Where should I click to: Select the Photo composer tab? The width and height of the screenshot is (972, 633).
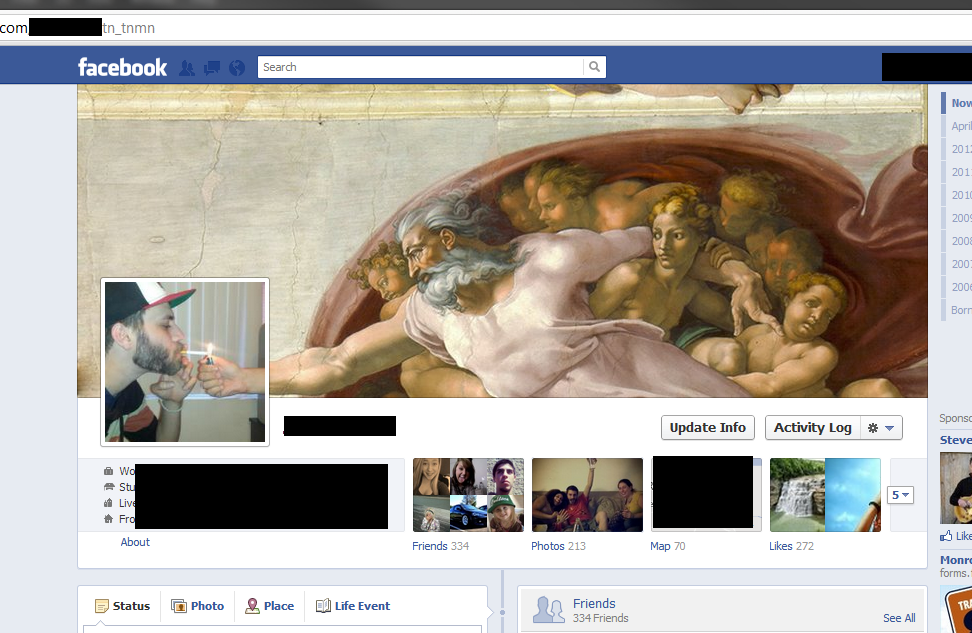[198, 606]
